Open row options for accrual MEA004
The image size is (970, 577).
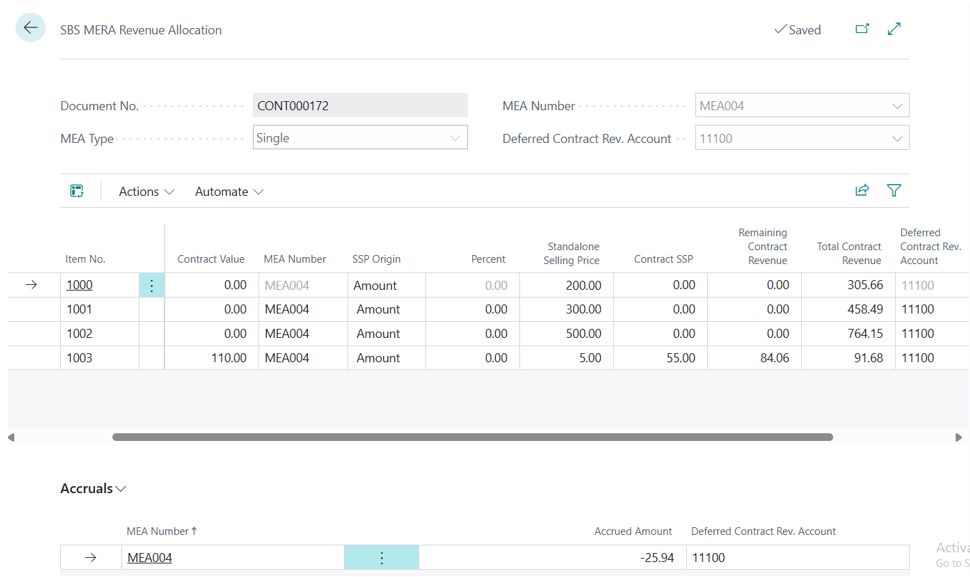381,558
